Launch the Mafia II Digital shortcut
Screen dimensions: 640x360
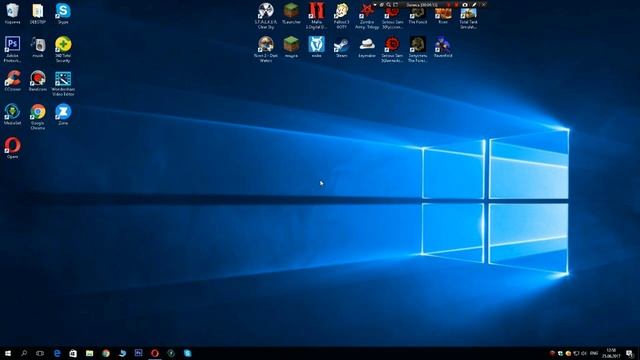click(316, 16)
